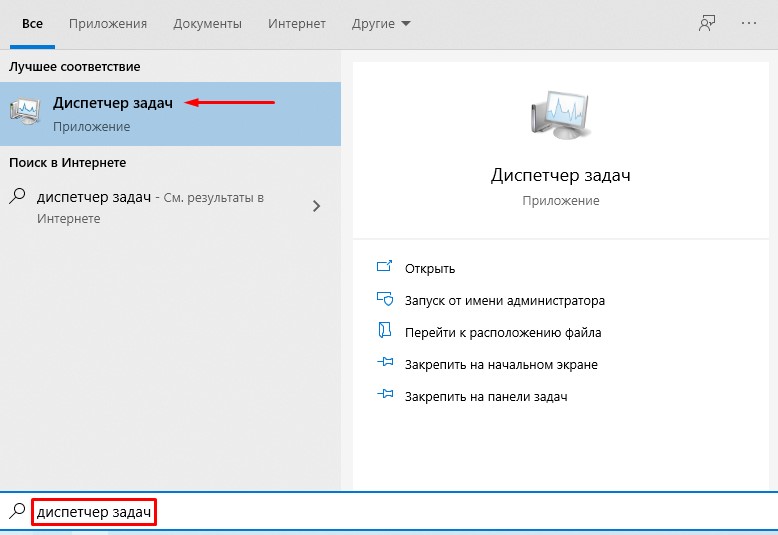Expand the Другие dropdown

pos(381,24)
